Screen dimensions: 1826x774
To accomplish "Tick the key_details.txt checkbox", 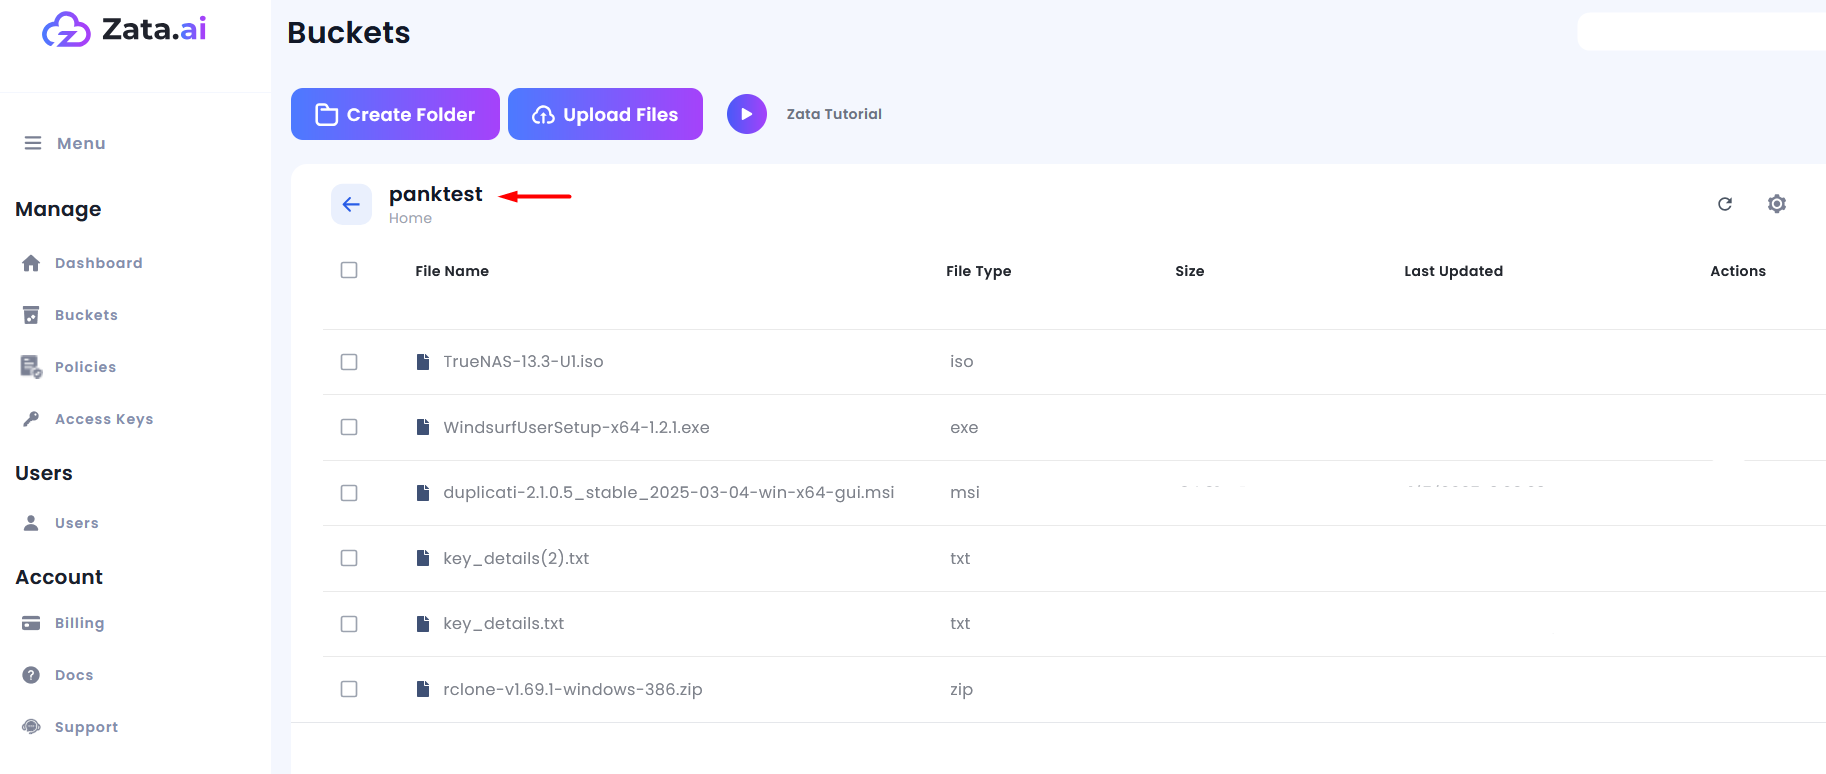I will pyautogui.click(x=349, y=624).
